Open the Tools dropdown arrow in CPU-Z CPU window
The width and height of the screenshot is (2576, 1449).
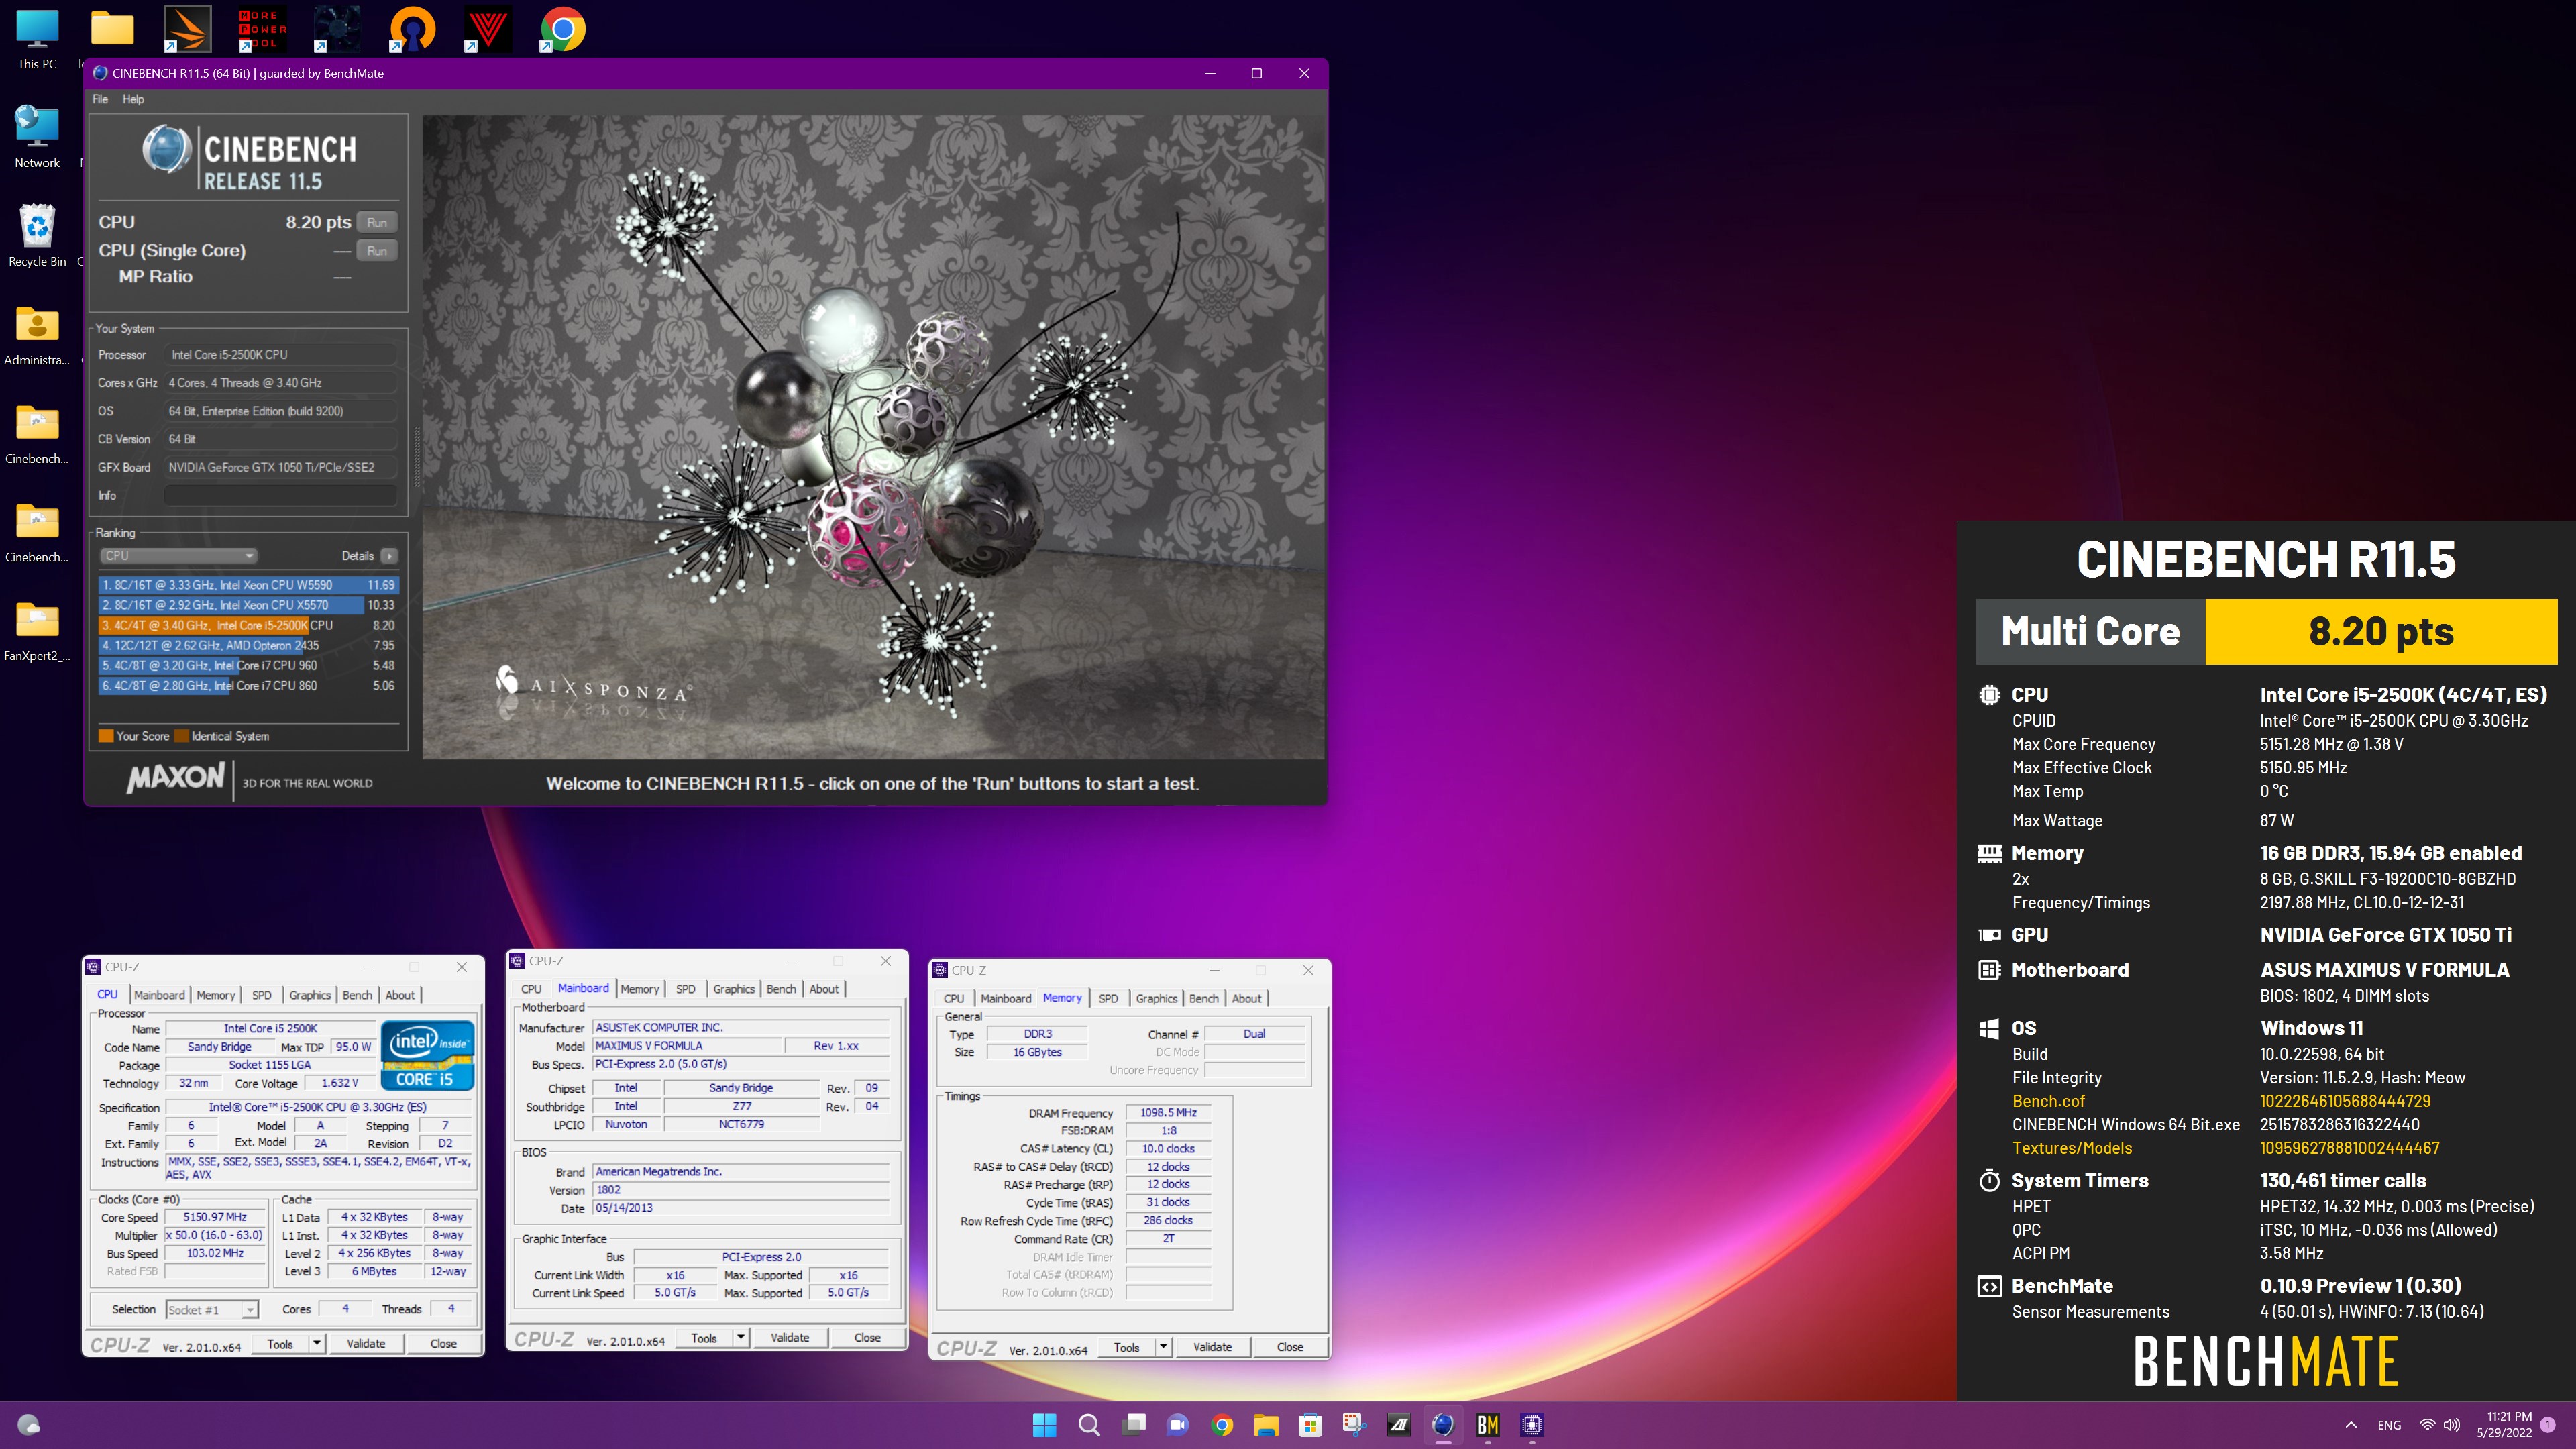(x=317, y=1344)
